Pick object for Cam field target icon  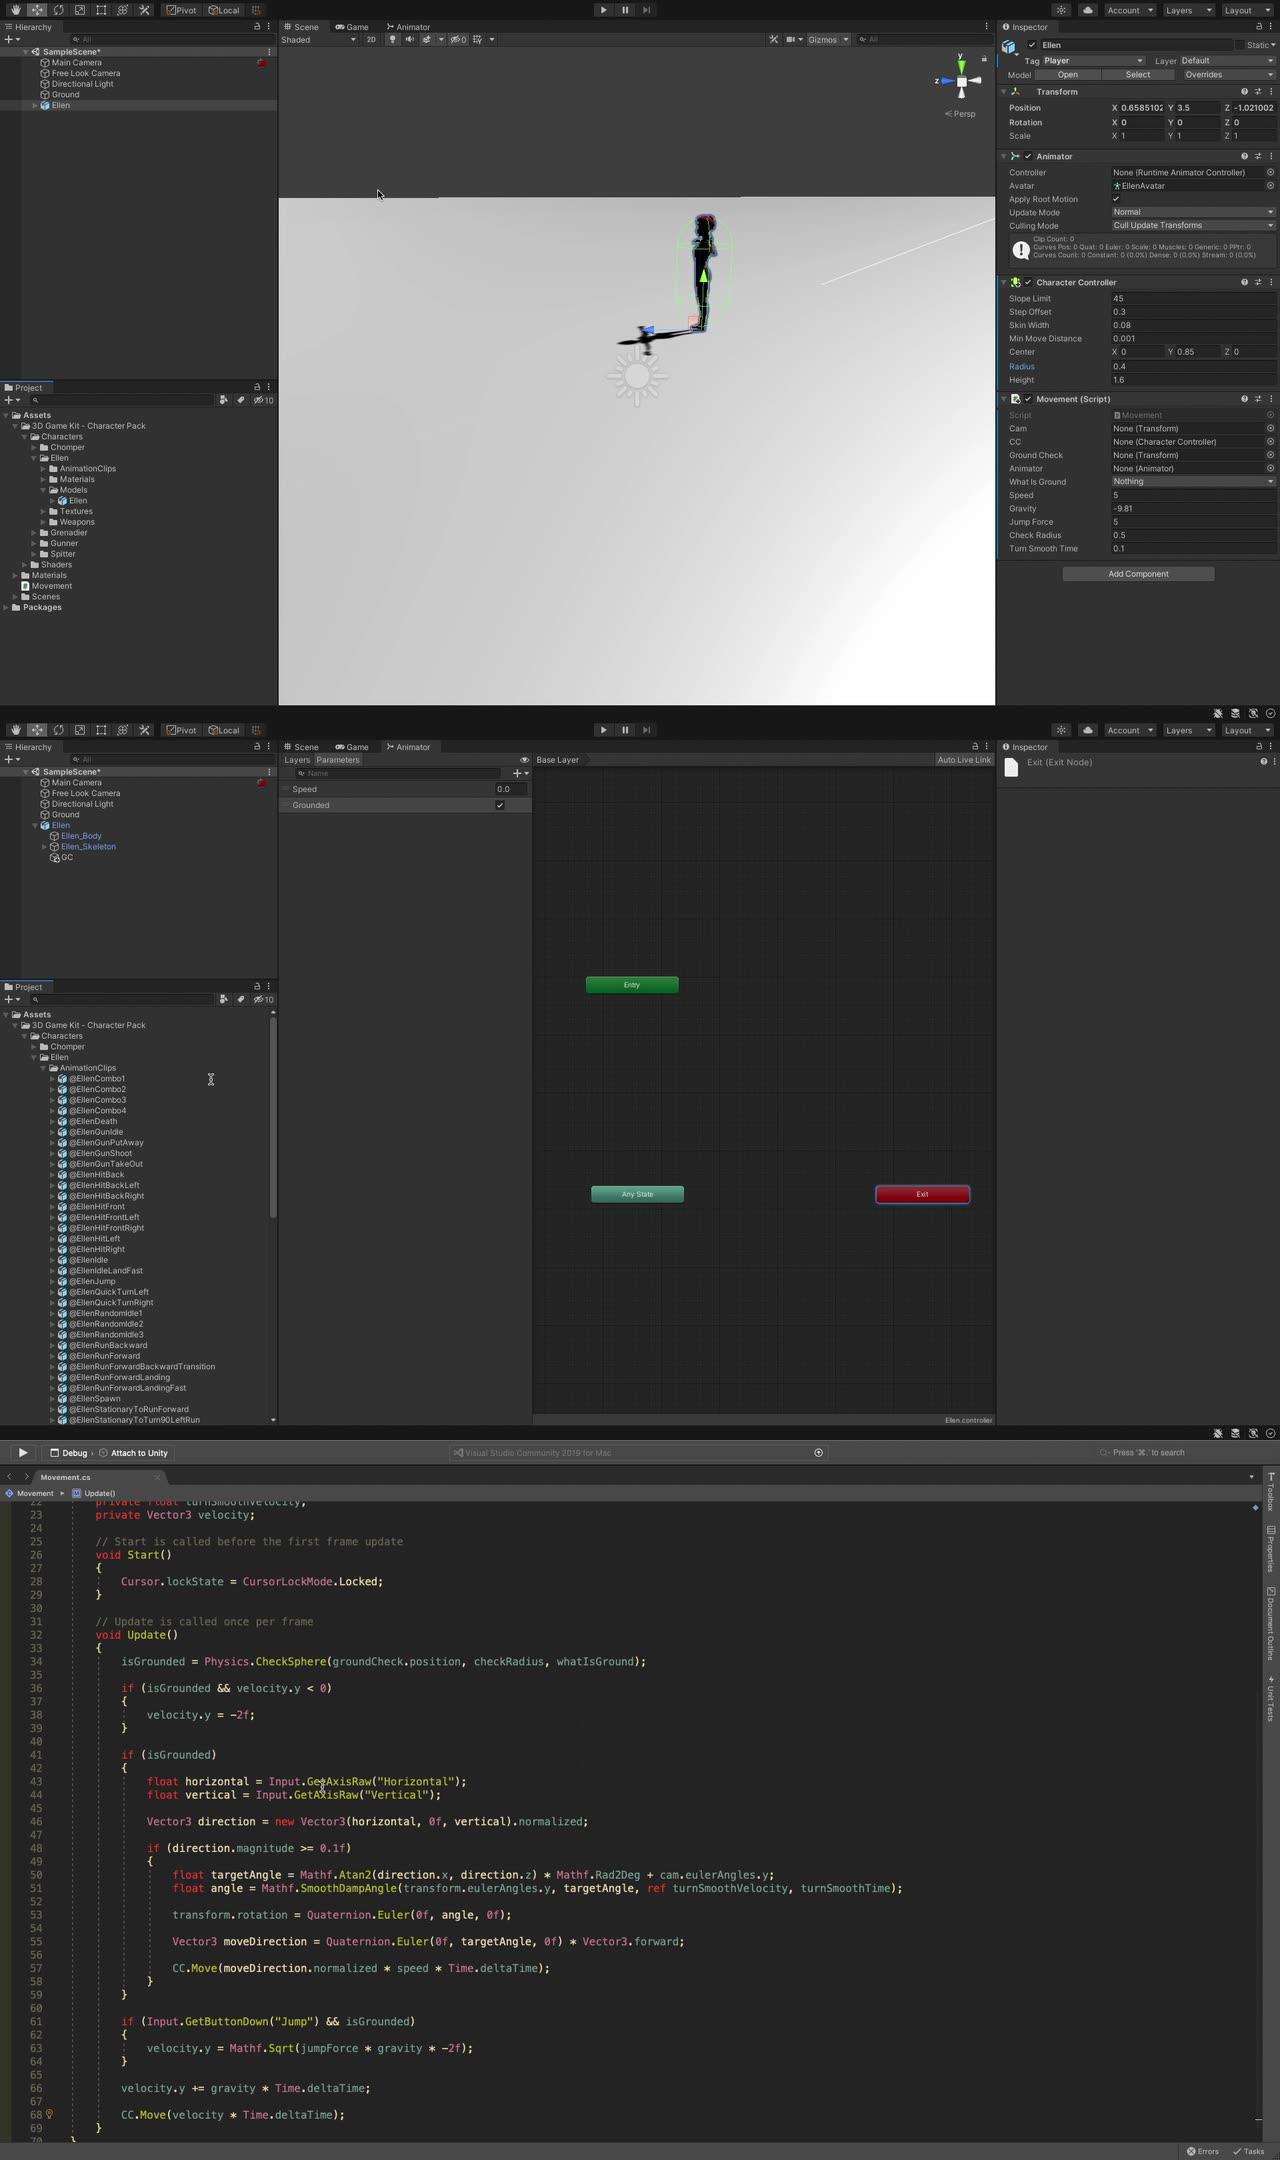[1270, 428]
